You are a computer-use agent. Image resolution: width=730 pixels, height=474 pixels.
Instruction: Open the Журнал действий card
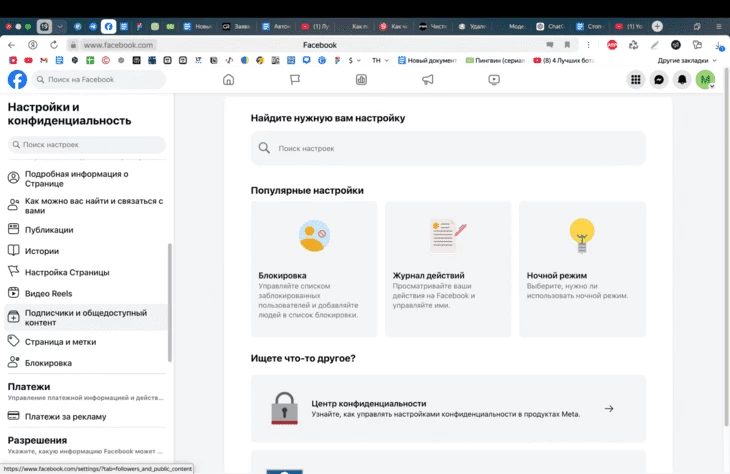pyautogui.click(x=448, y=269)
